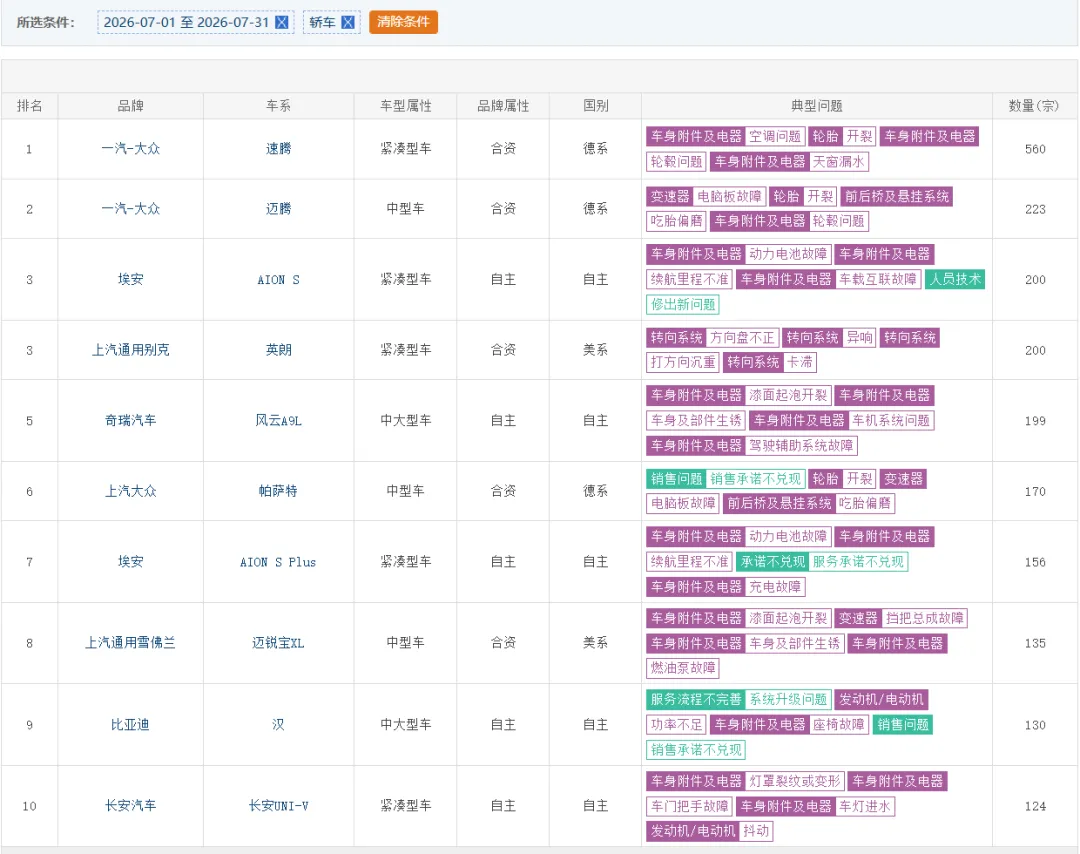Click the 销售承诺不兑现 tag in the 帕萨特 row

pyautogui.click(x=756, y=479)
